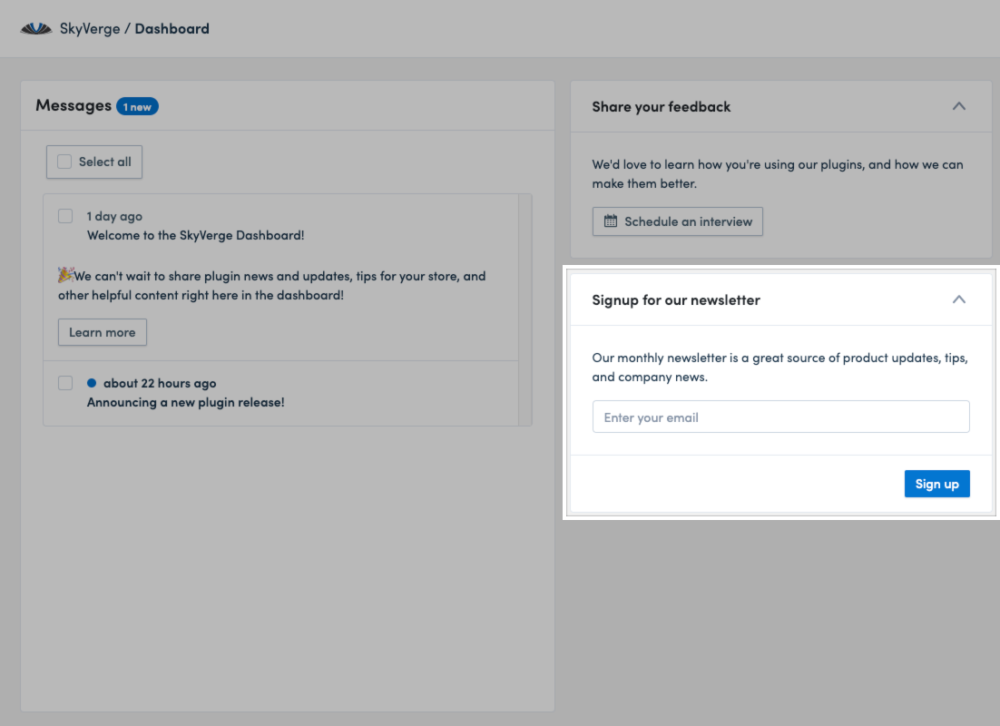Click the 1 day ago timestamp
The image size is (1000, 726).
click(114, 216)
